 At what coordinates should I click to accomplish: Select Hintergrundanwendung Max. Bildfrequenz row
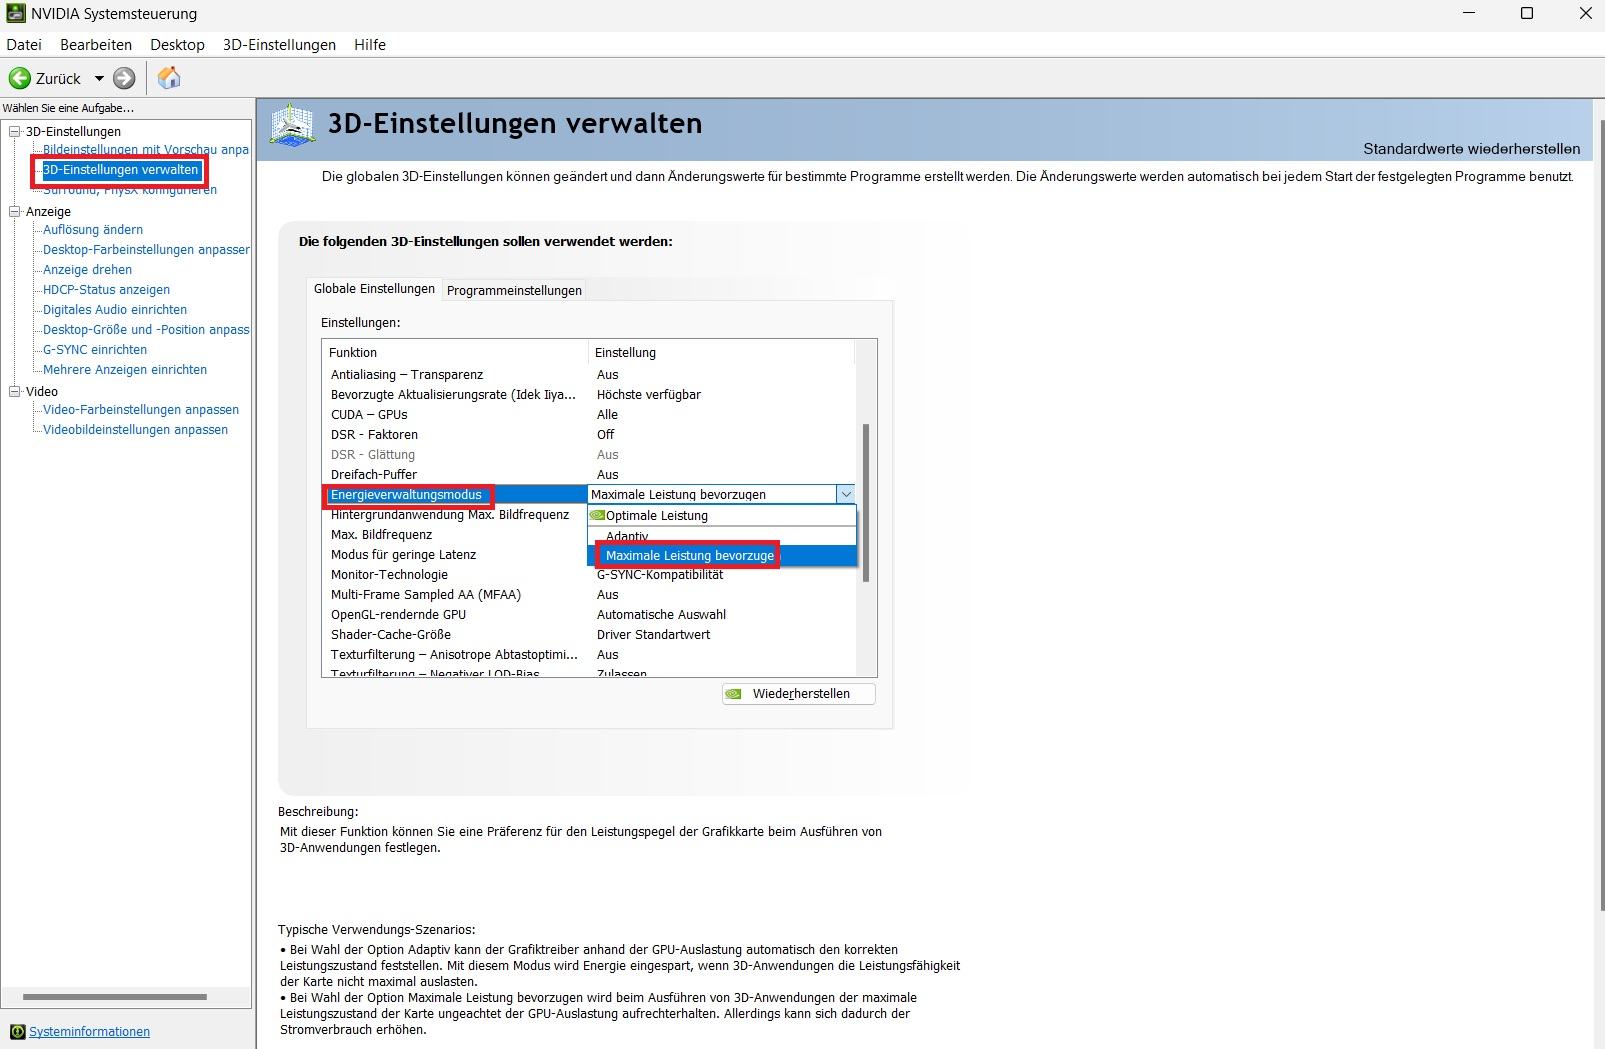pyautogui.click(x=455, y=515)
